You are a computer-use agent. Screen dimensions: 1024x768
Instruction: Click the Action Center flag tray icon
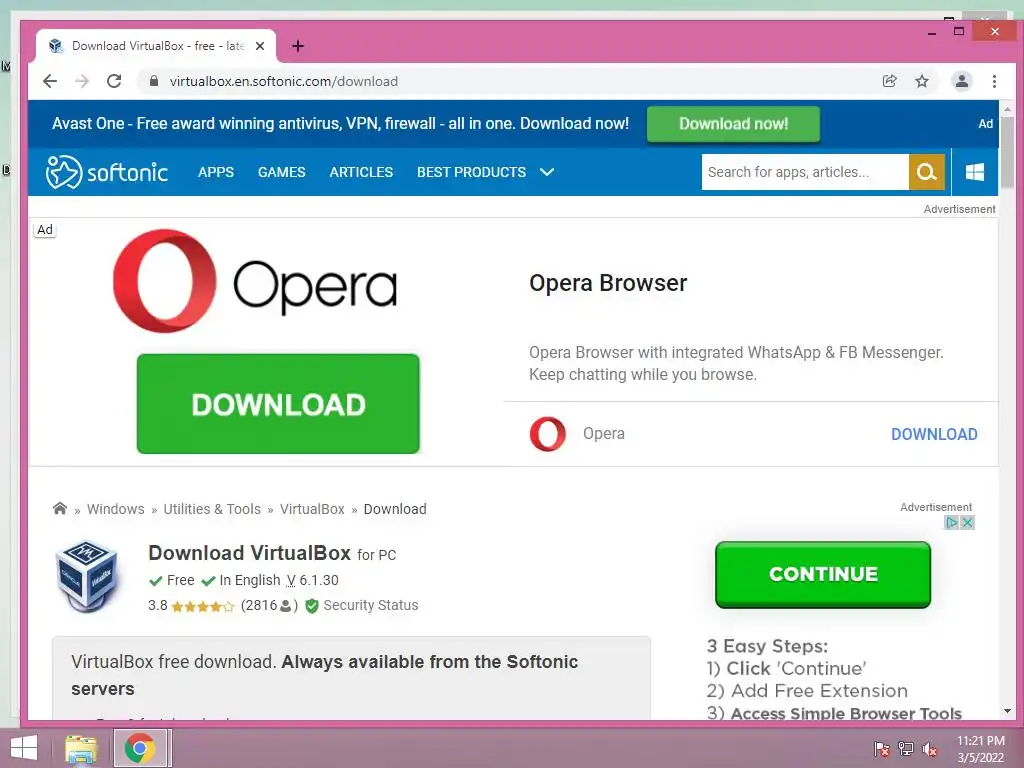click(882, 748)
